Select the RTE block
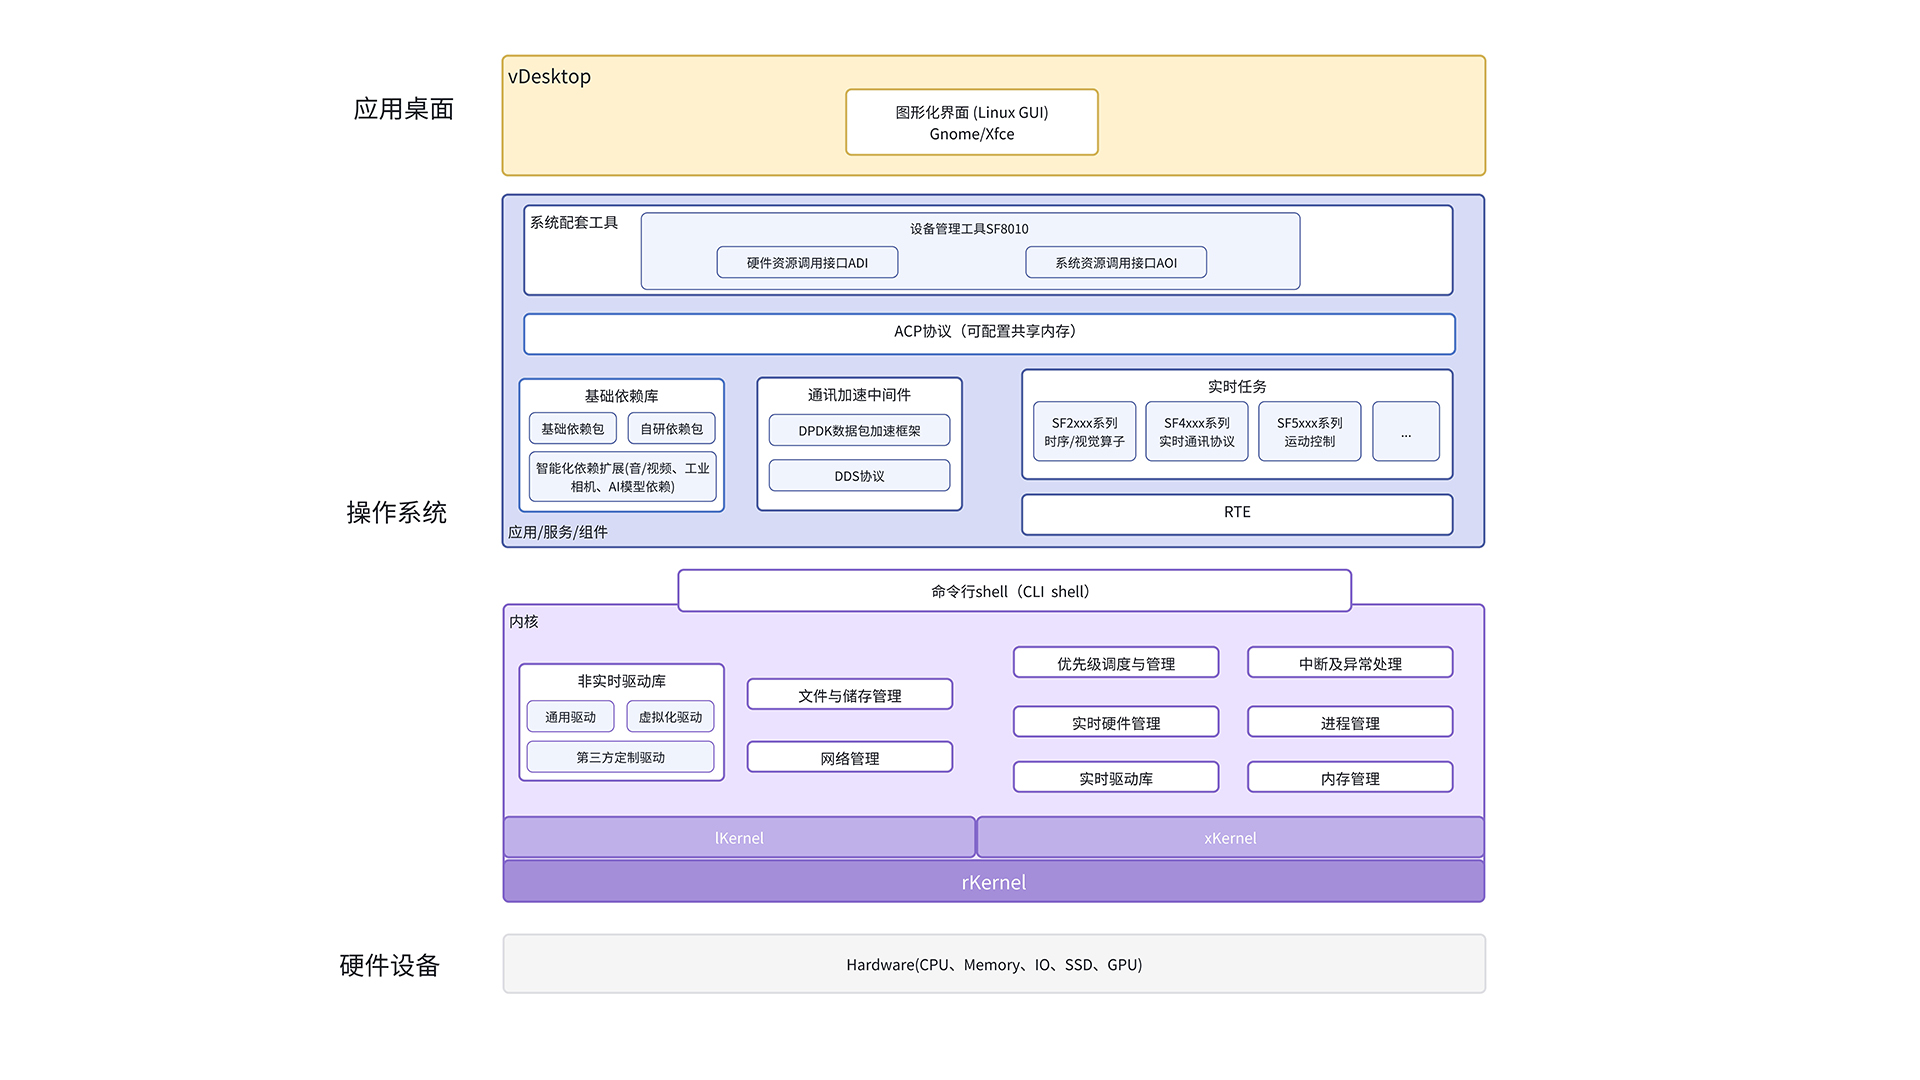This screenshot has height=1080, width=1920. (1236, 514)
